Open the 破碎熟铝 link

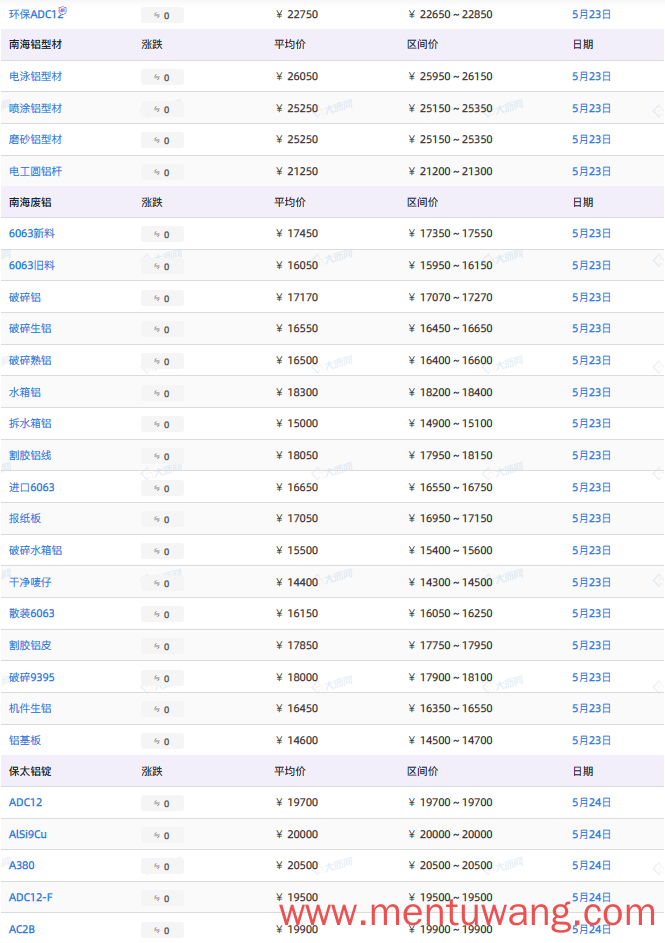pos(30,360)
